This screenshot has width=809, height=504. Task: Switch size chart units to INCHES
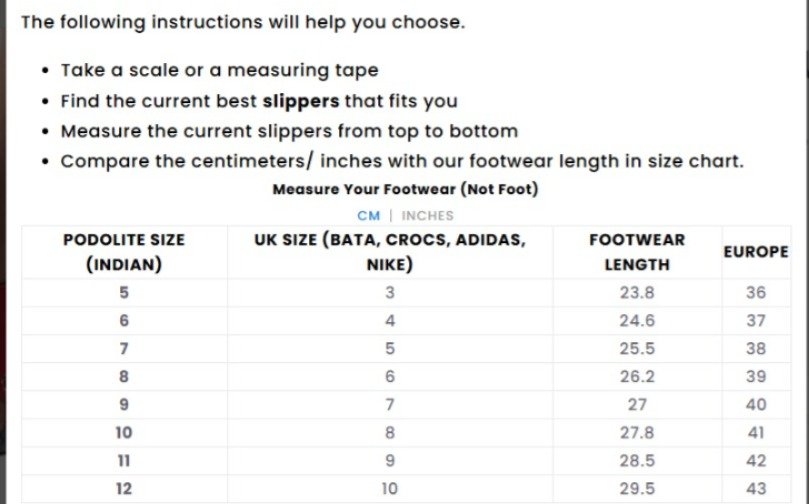point(427,215)
